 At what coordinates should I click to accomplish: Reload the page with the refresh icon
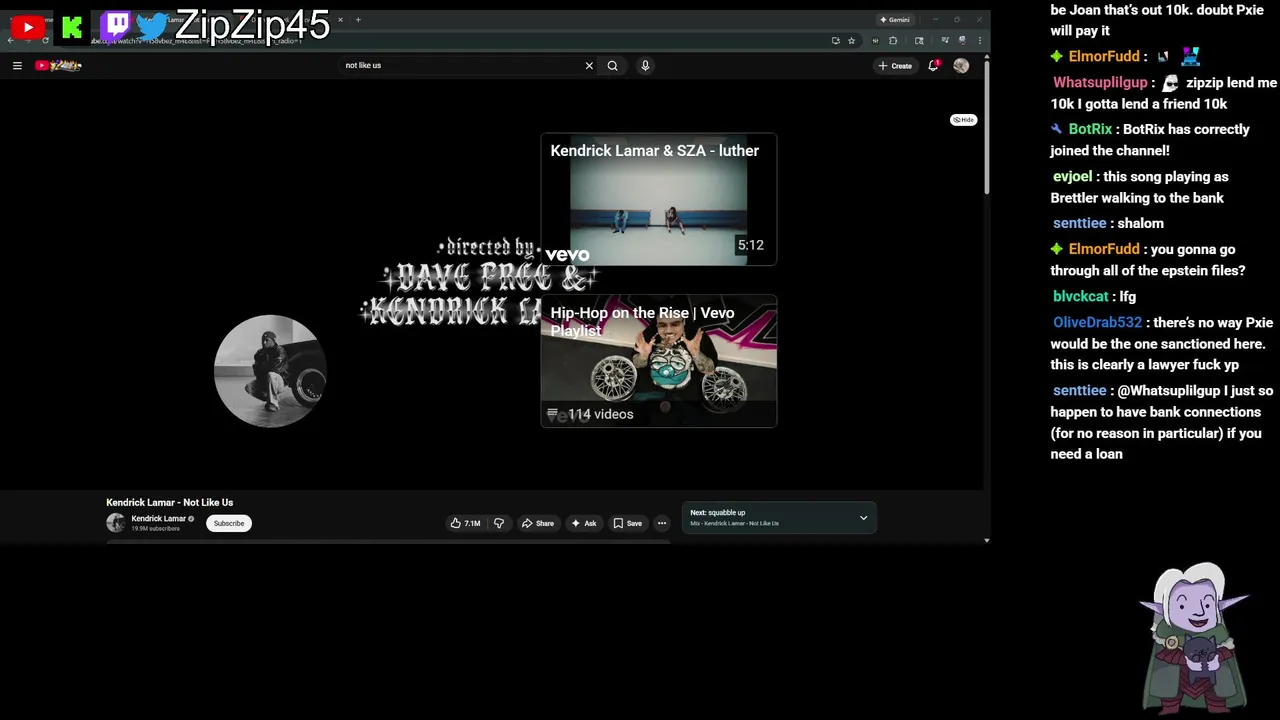45,40
